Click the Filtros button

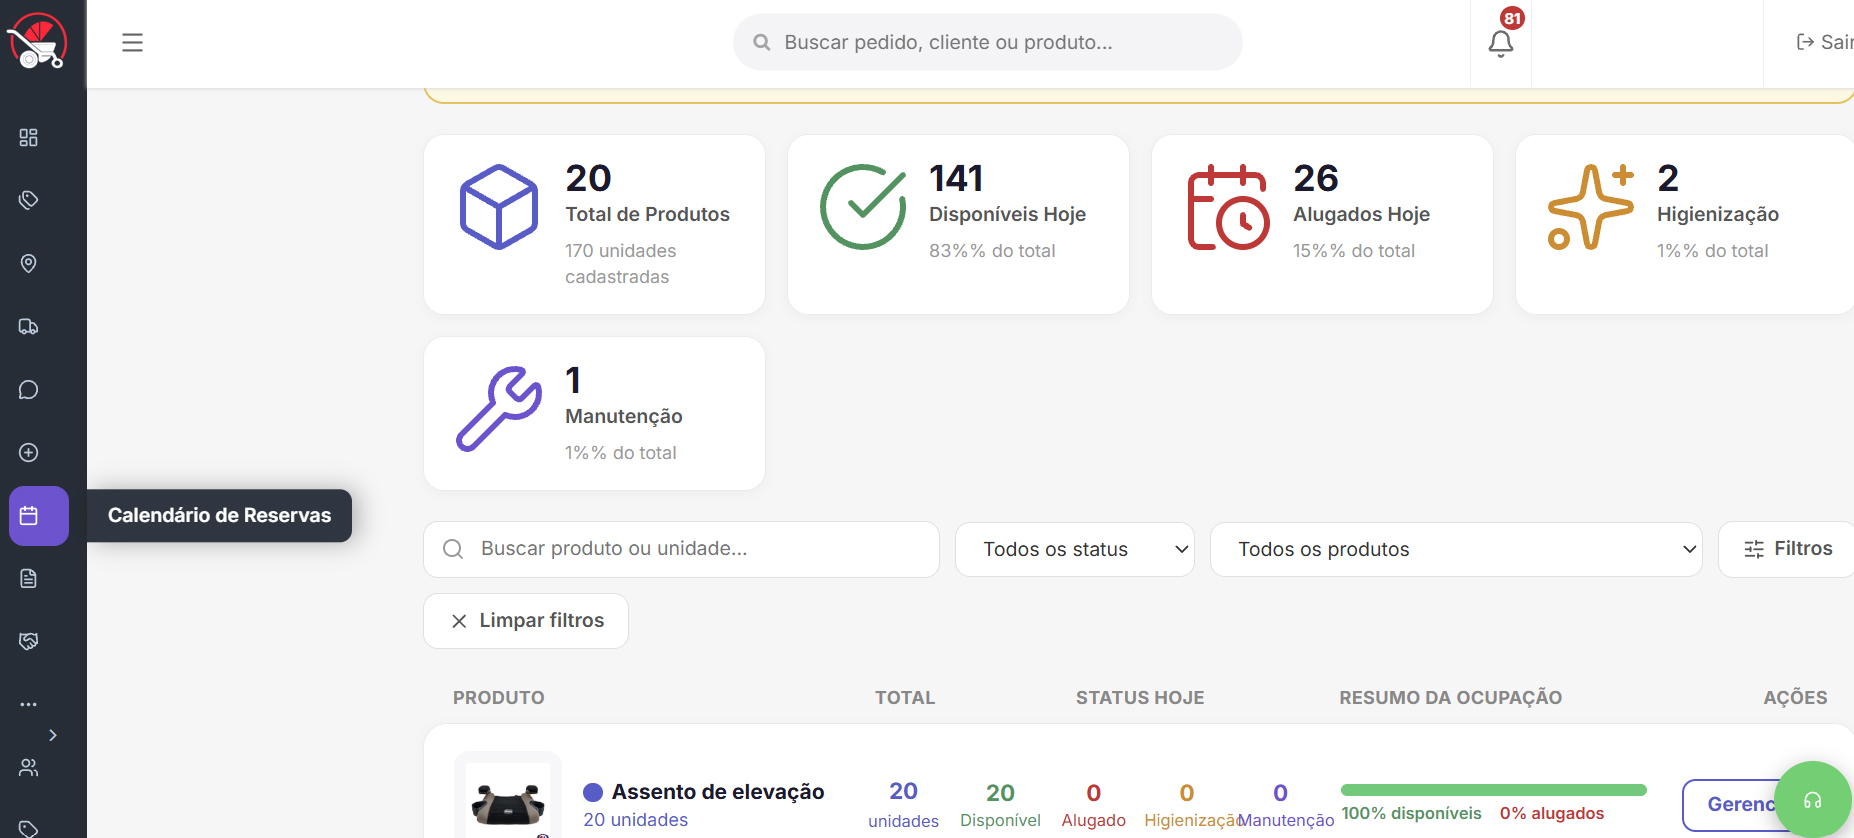tap(1787, 549)
